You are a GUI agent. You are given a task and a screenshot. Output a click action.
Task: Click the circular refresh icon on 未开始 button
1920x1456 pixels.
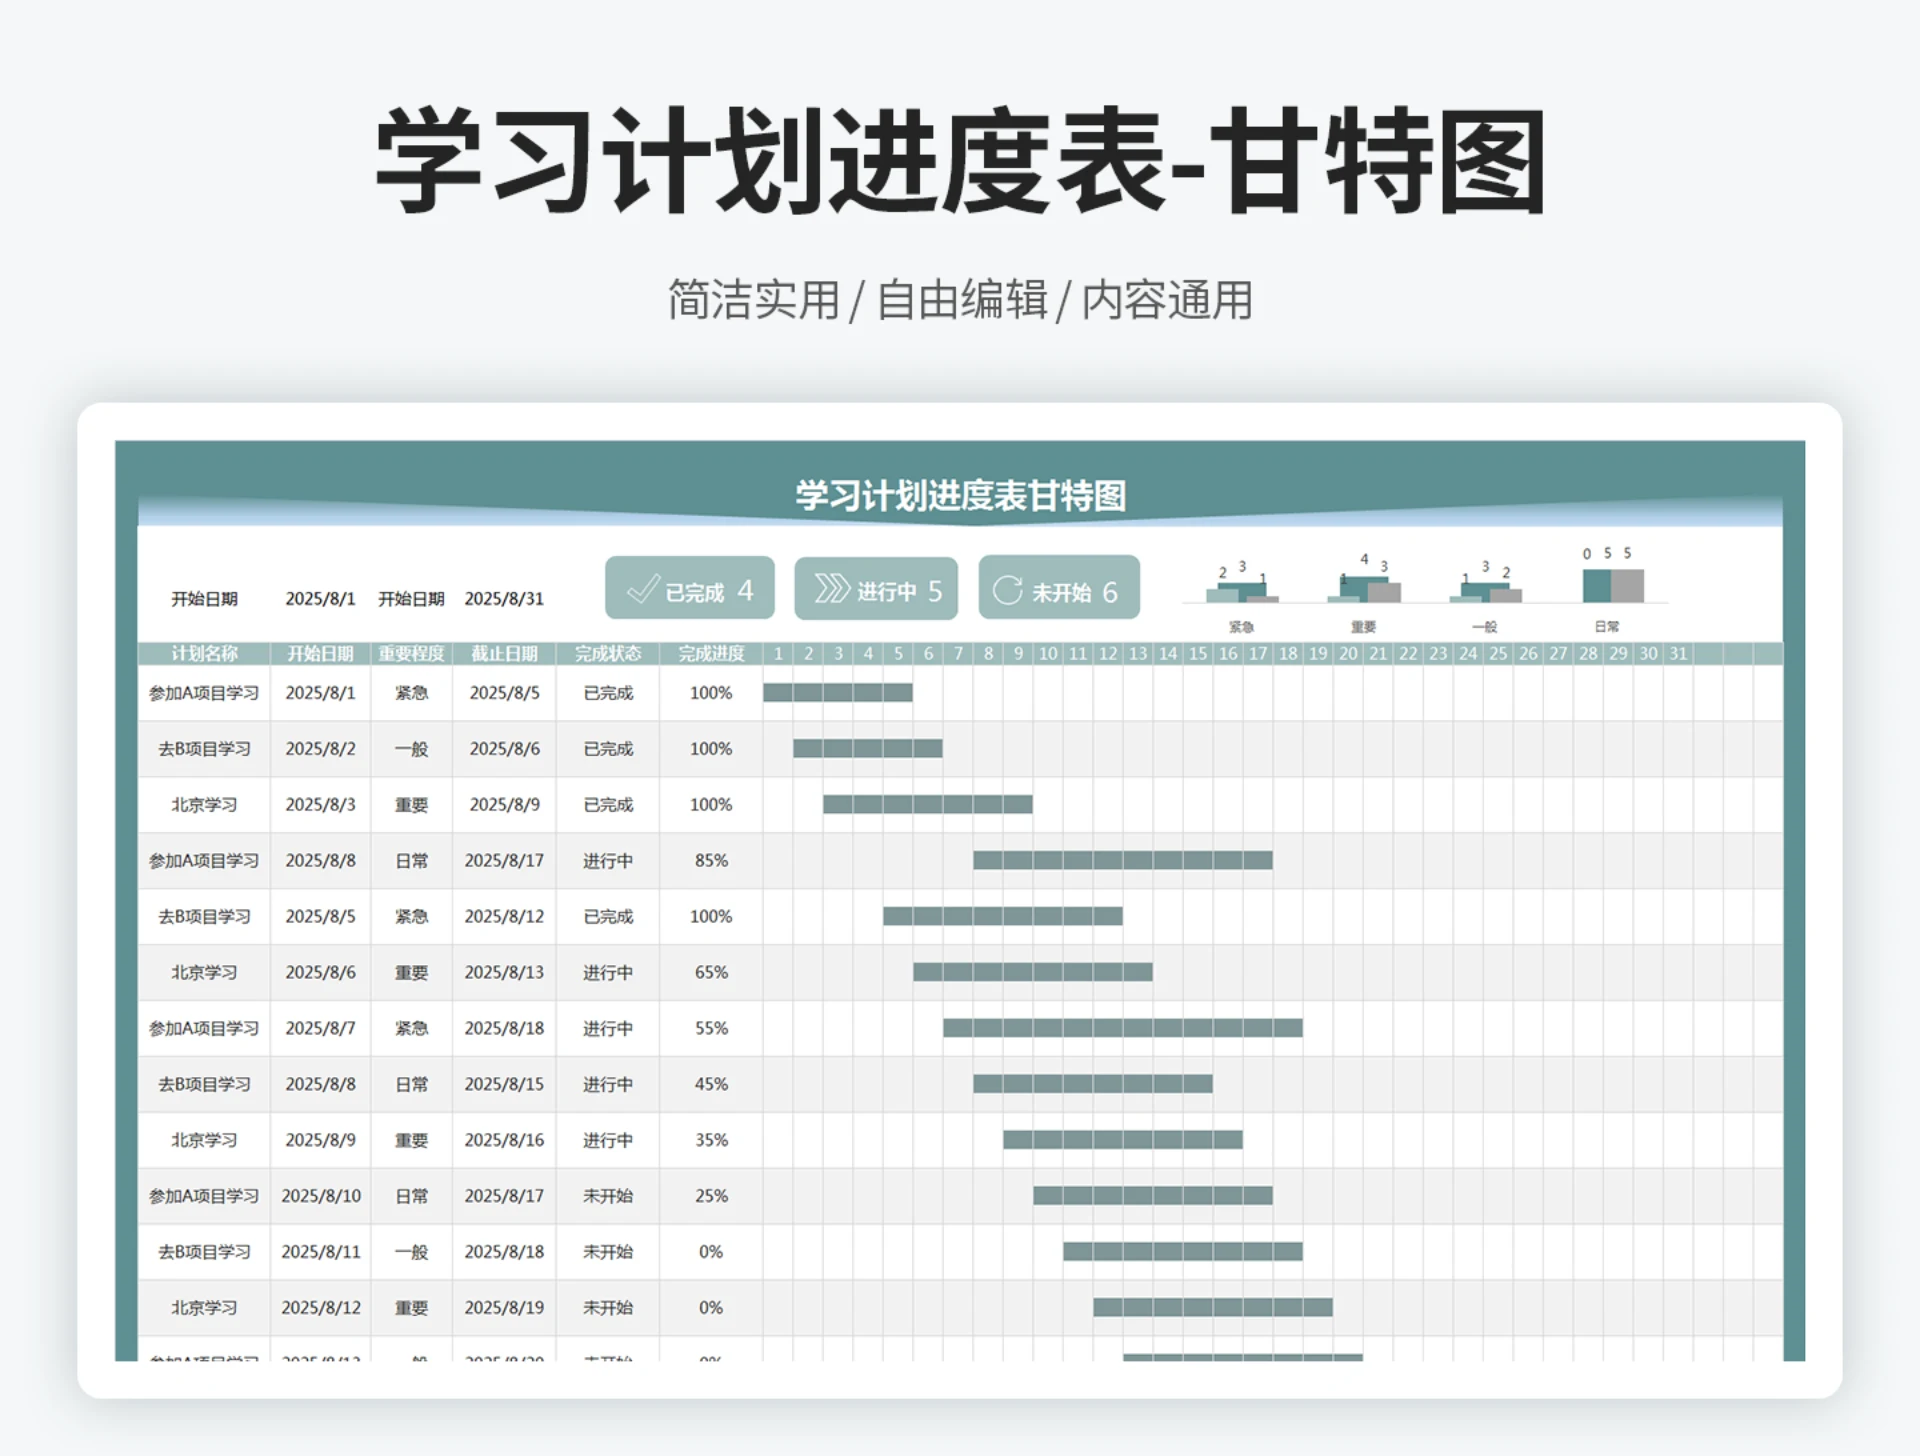[1008, 587]
